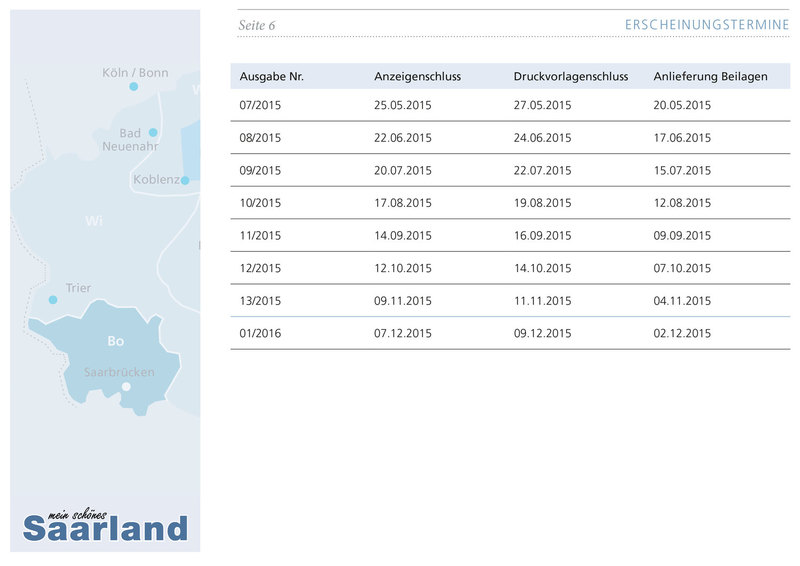Select Anlieferung date 04.11.2015
The image size is (800, 566).
(x=682, y=301)
